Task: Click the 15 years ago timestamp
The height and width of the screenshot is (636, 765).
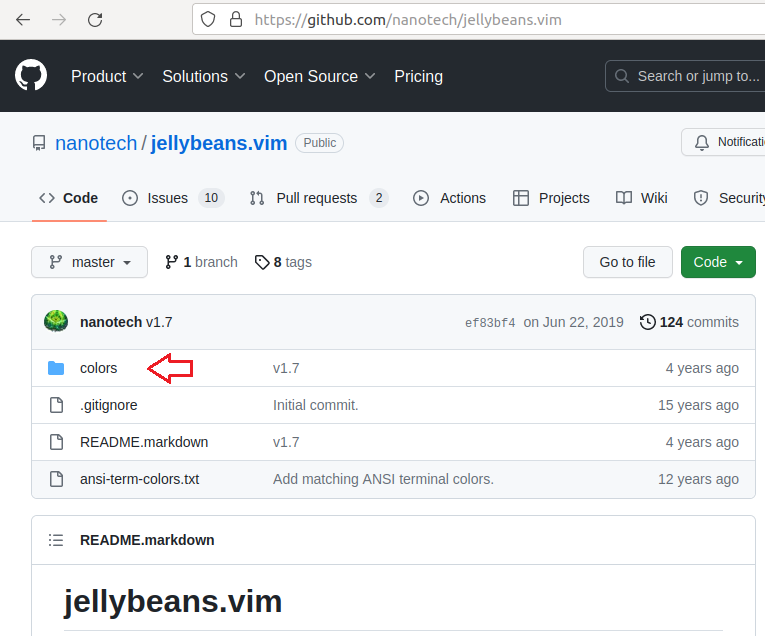Action: 699,405
